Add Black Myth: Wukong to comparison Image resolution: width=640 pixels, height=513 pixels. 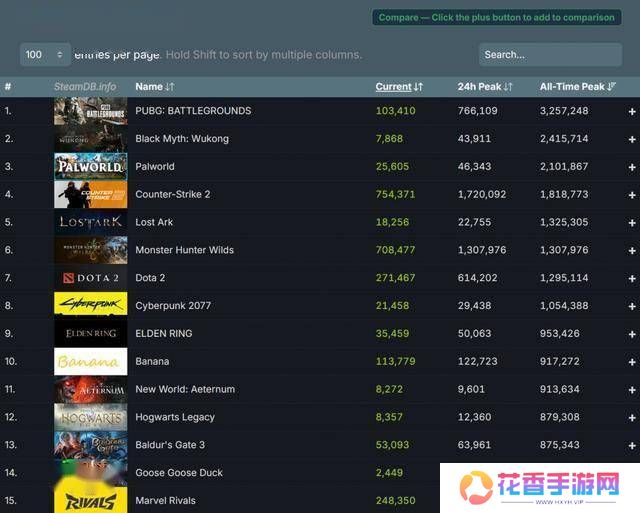(x=631, y=139)
